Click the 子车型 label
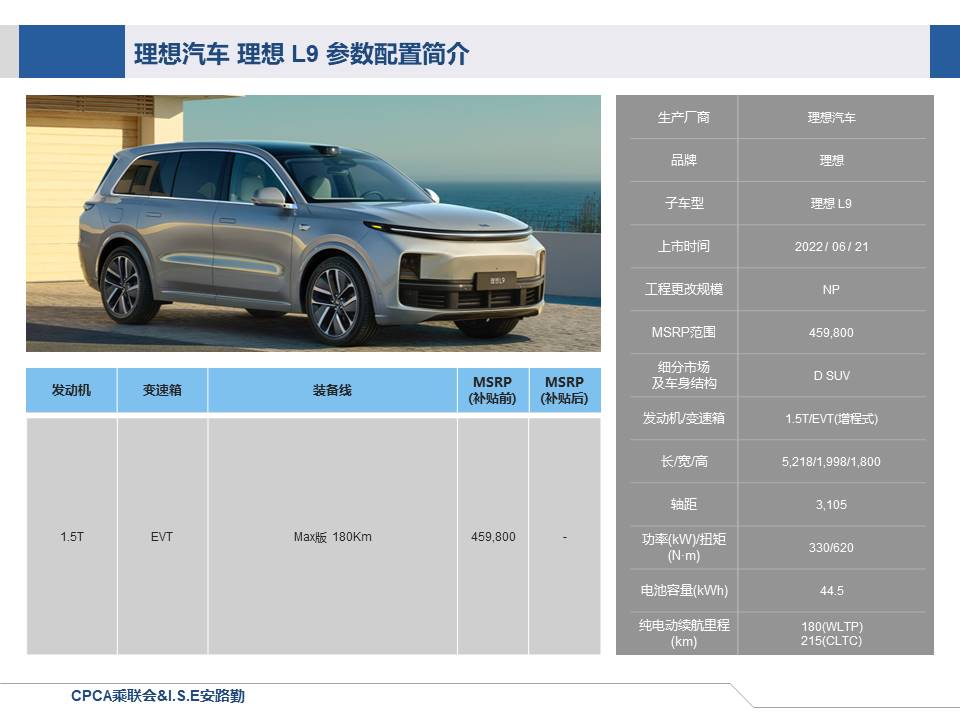 684,203
